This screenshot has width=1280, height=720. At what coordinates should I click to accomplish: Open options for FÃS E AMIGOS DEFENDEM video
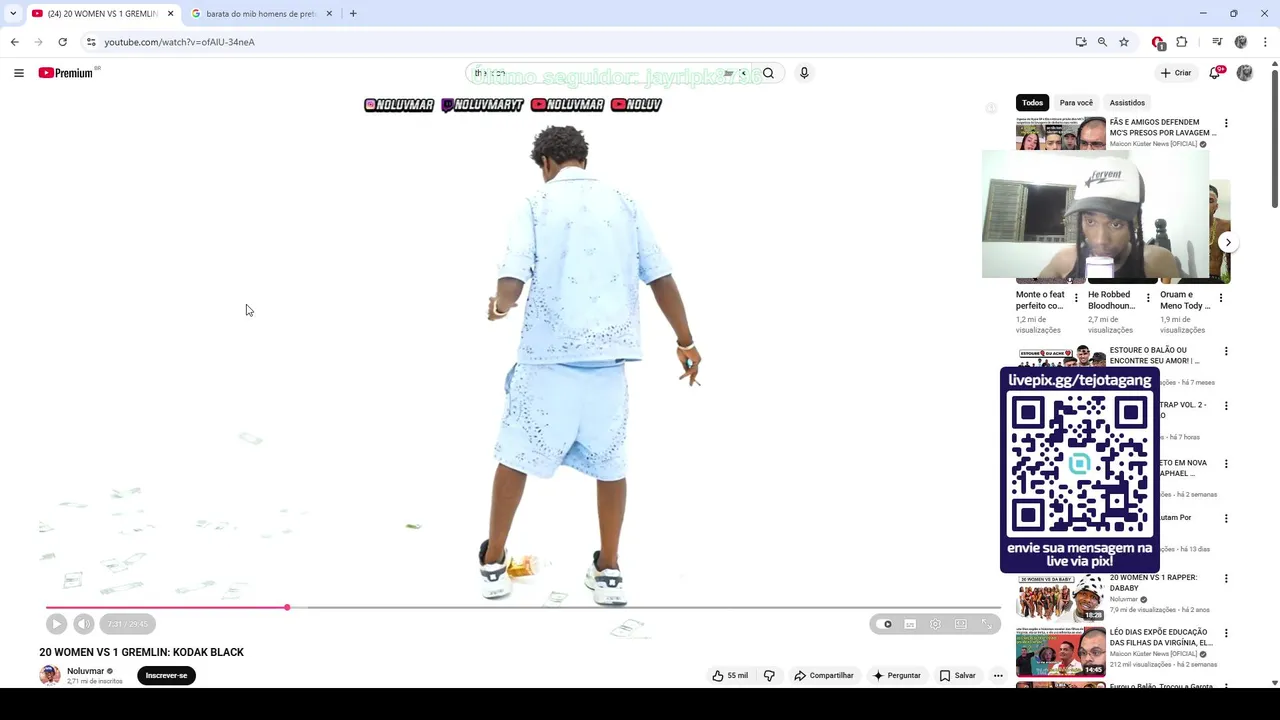coord(1226,123)
